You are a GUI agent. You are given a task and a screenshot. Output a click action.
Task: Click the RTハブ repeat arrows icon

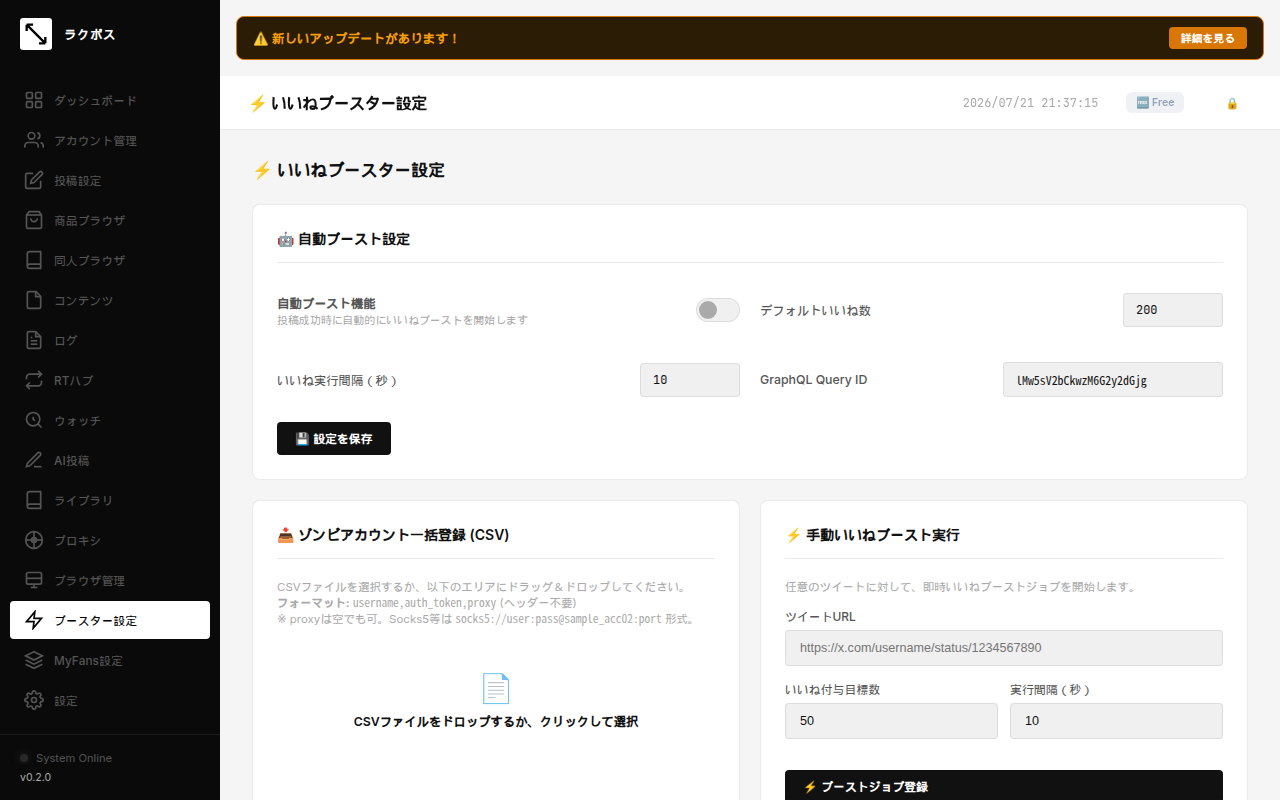pyautogui.click(x=34, y=380)
